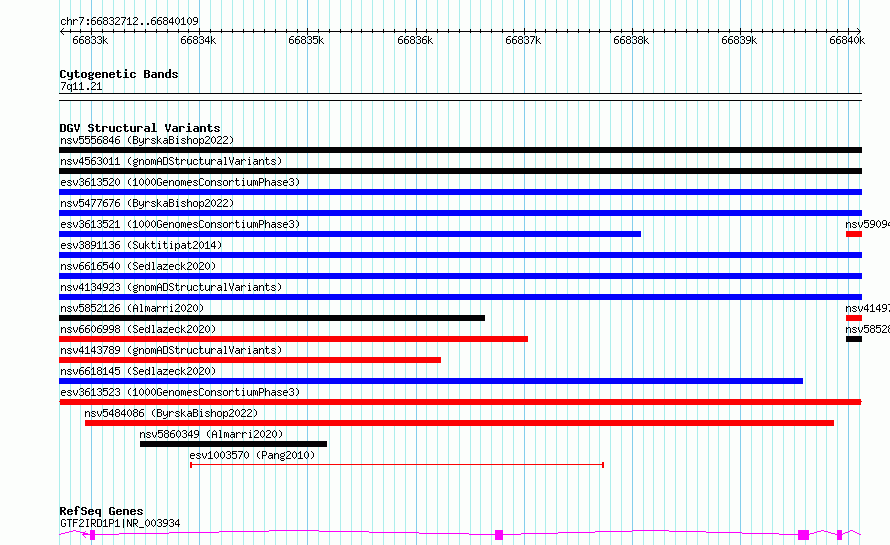Click the red bar under nsv6606998

[293, 339]
